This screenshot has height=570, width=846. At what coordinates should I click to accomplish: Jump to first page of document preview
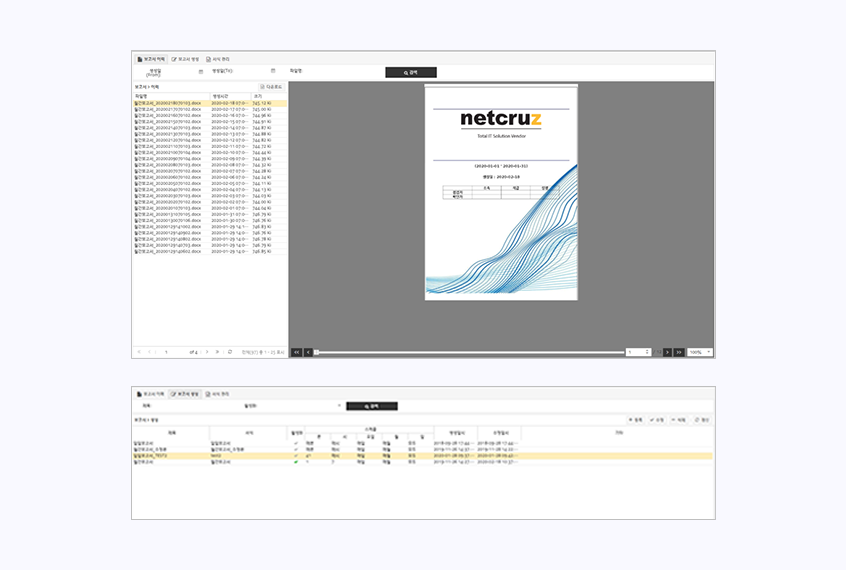tap(296, 352)
